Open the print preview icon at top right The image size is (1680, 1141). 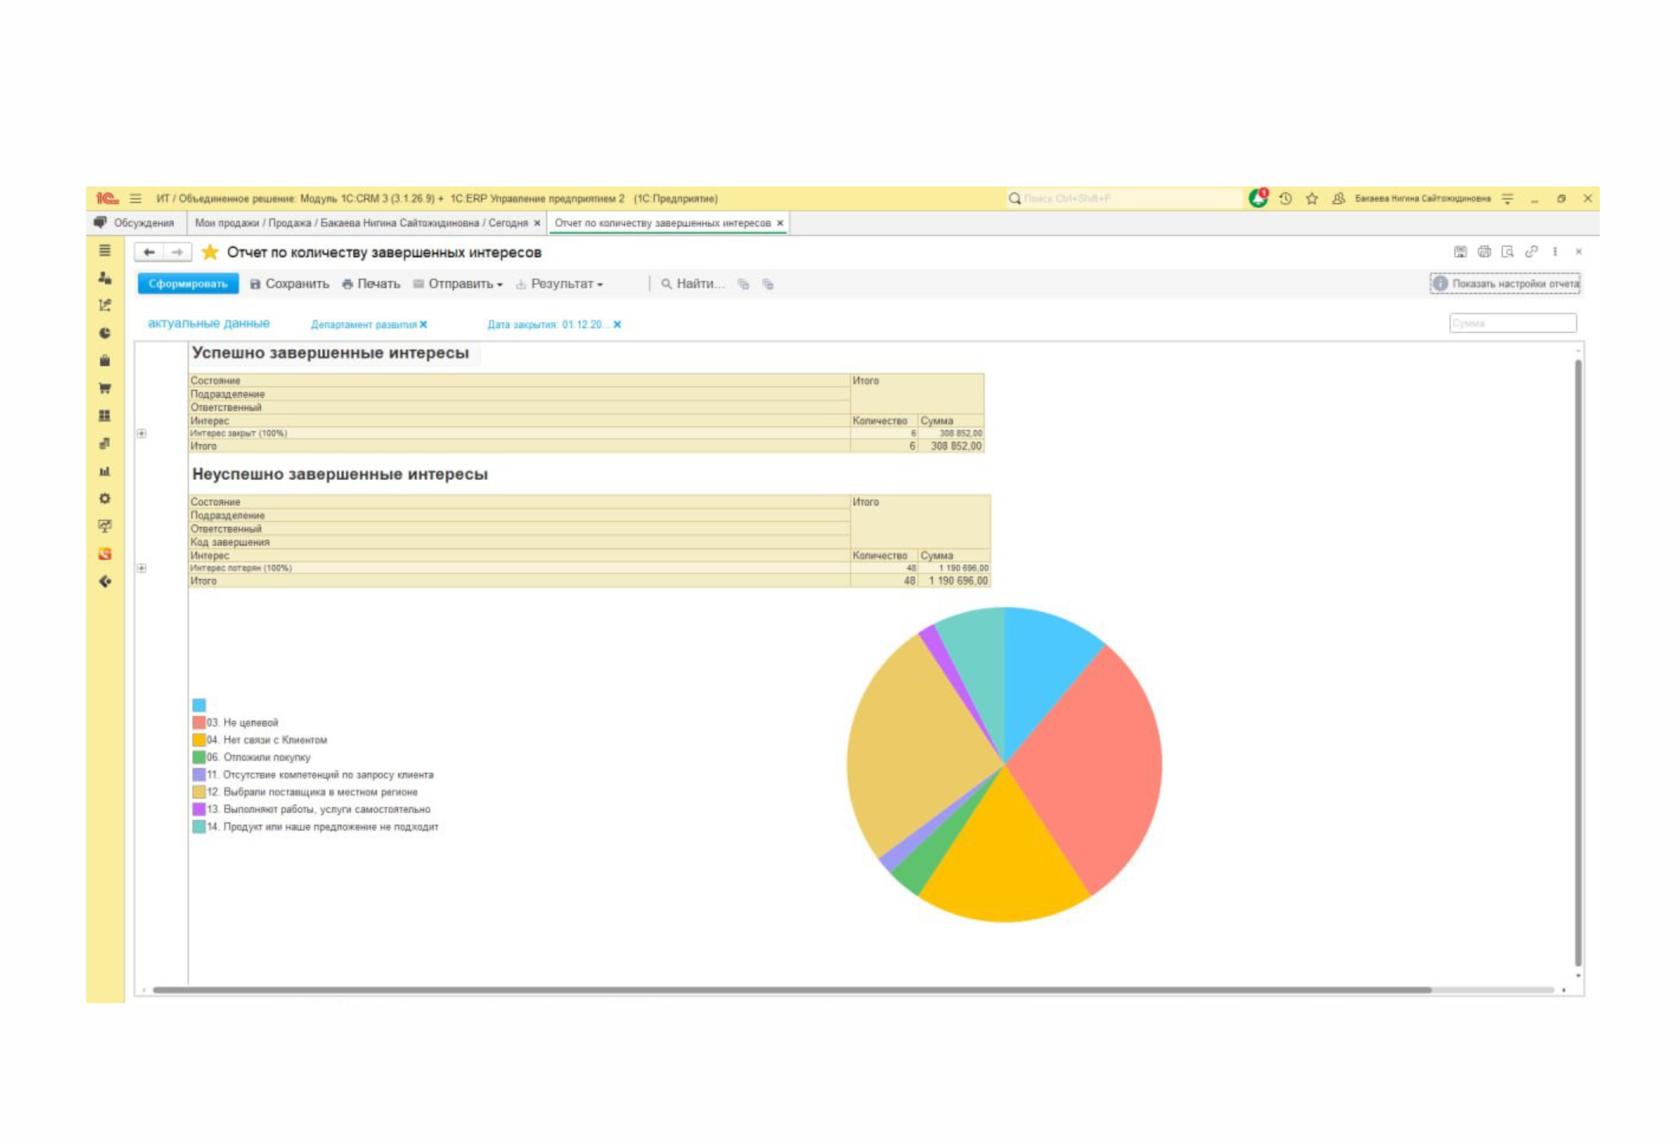pos(1507,252)
